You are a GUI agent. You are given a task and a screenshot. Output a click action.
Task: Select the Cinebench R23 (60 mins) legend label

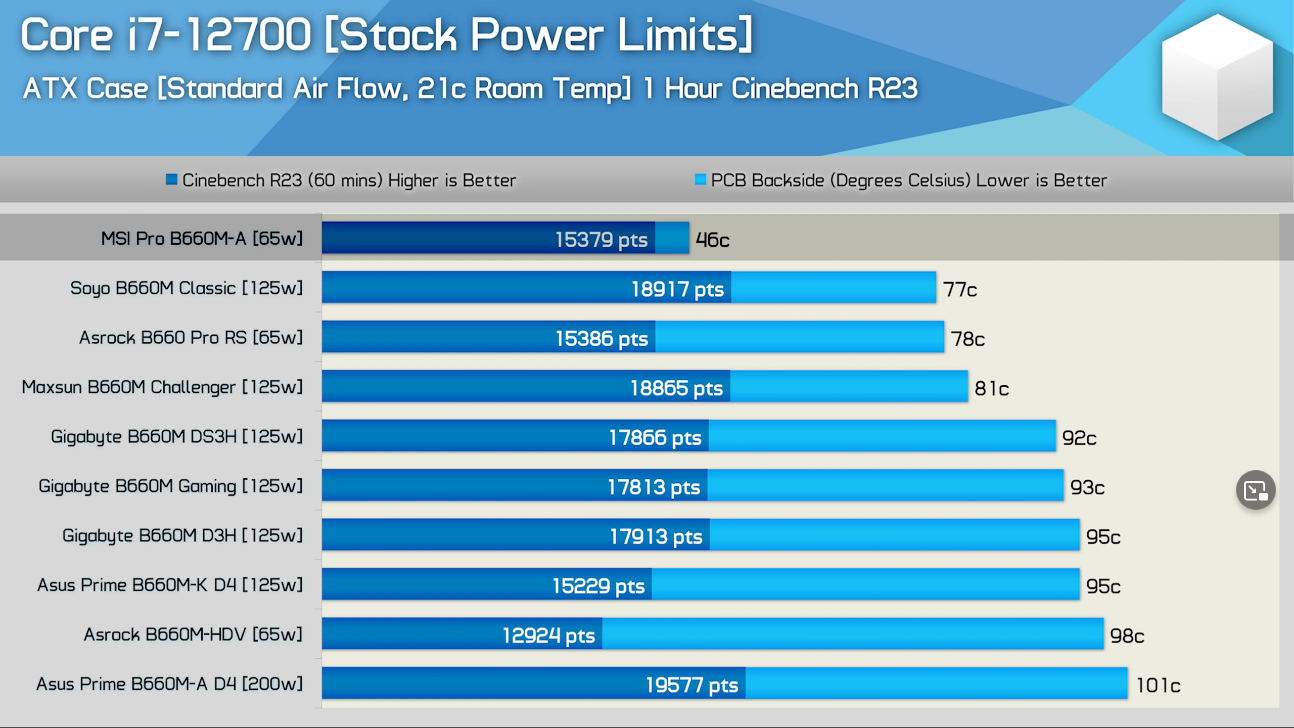click(x=349, y=181)
